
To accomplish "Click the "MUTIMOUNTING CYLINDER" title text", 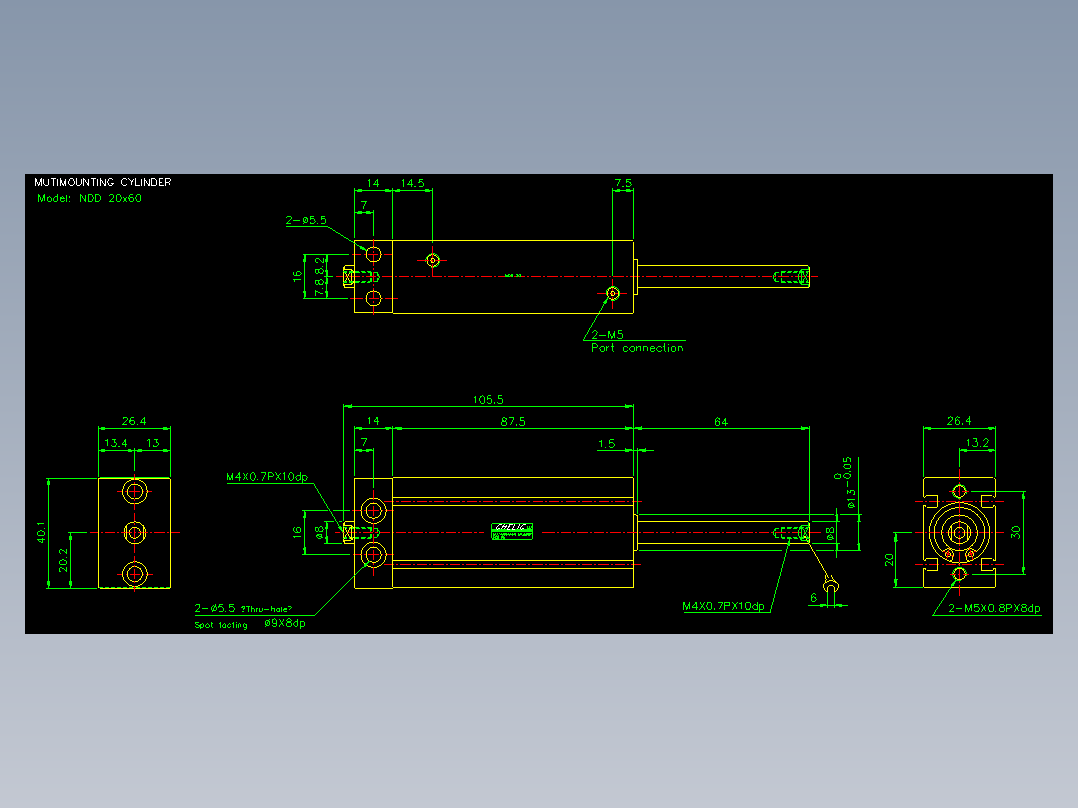I will 102,182.
